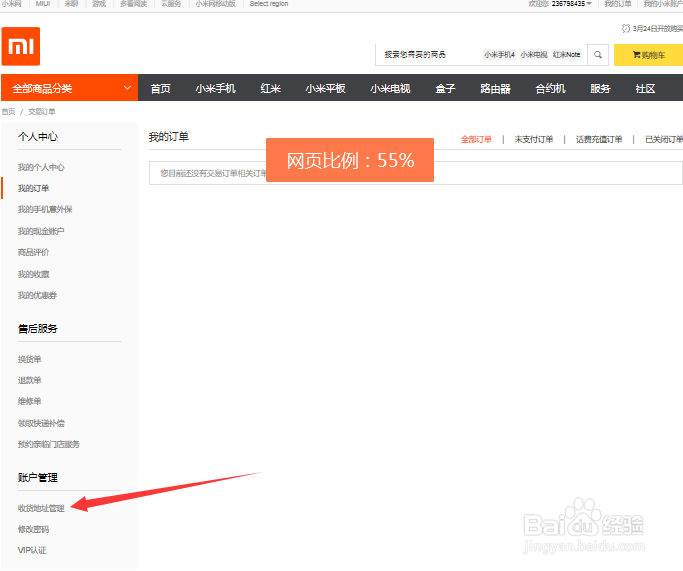Open 小米电视 in the dark navigation bar

pyautogui.click(x=390, y=88)
